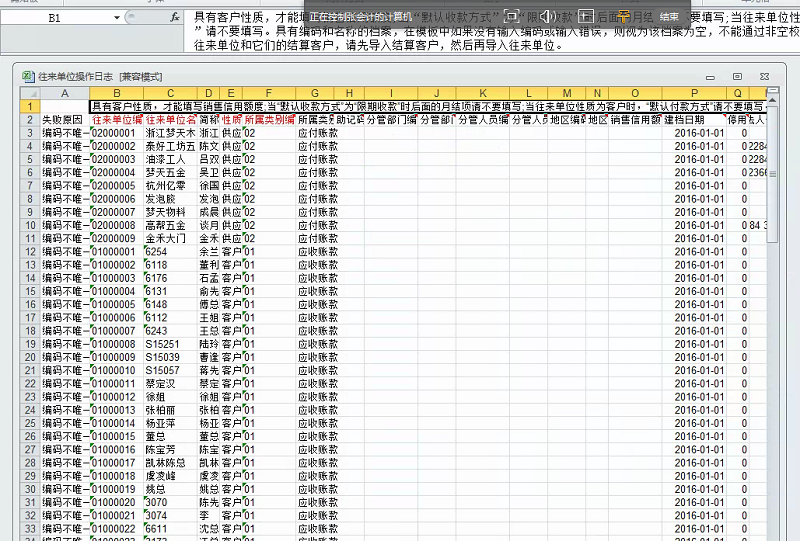Minimize the 往来单位操作日志 workbook window
800x541 pixels.
710,76
